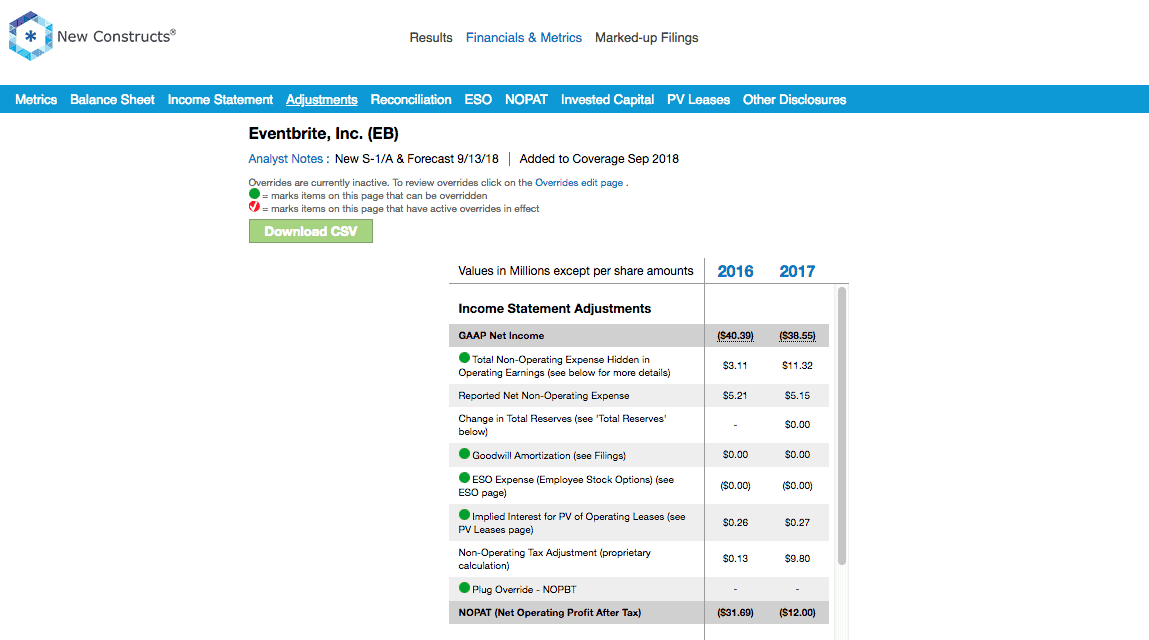
Task: Click the 2017 column header
Action: (797, 271)
